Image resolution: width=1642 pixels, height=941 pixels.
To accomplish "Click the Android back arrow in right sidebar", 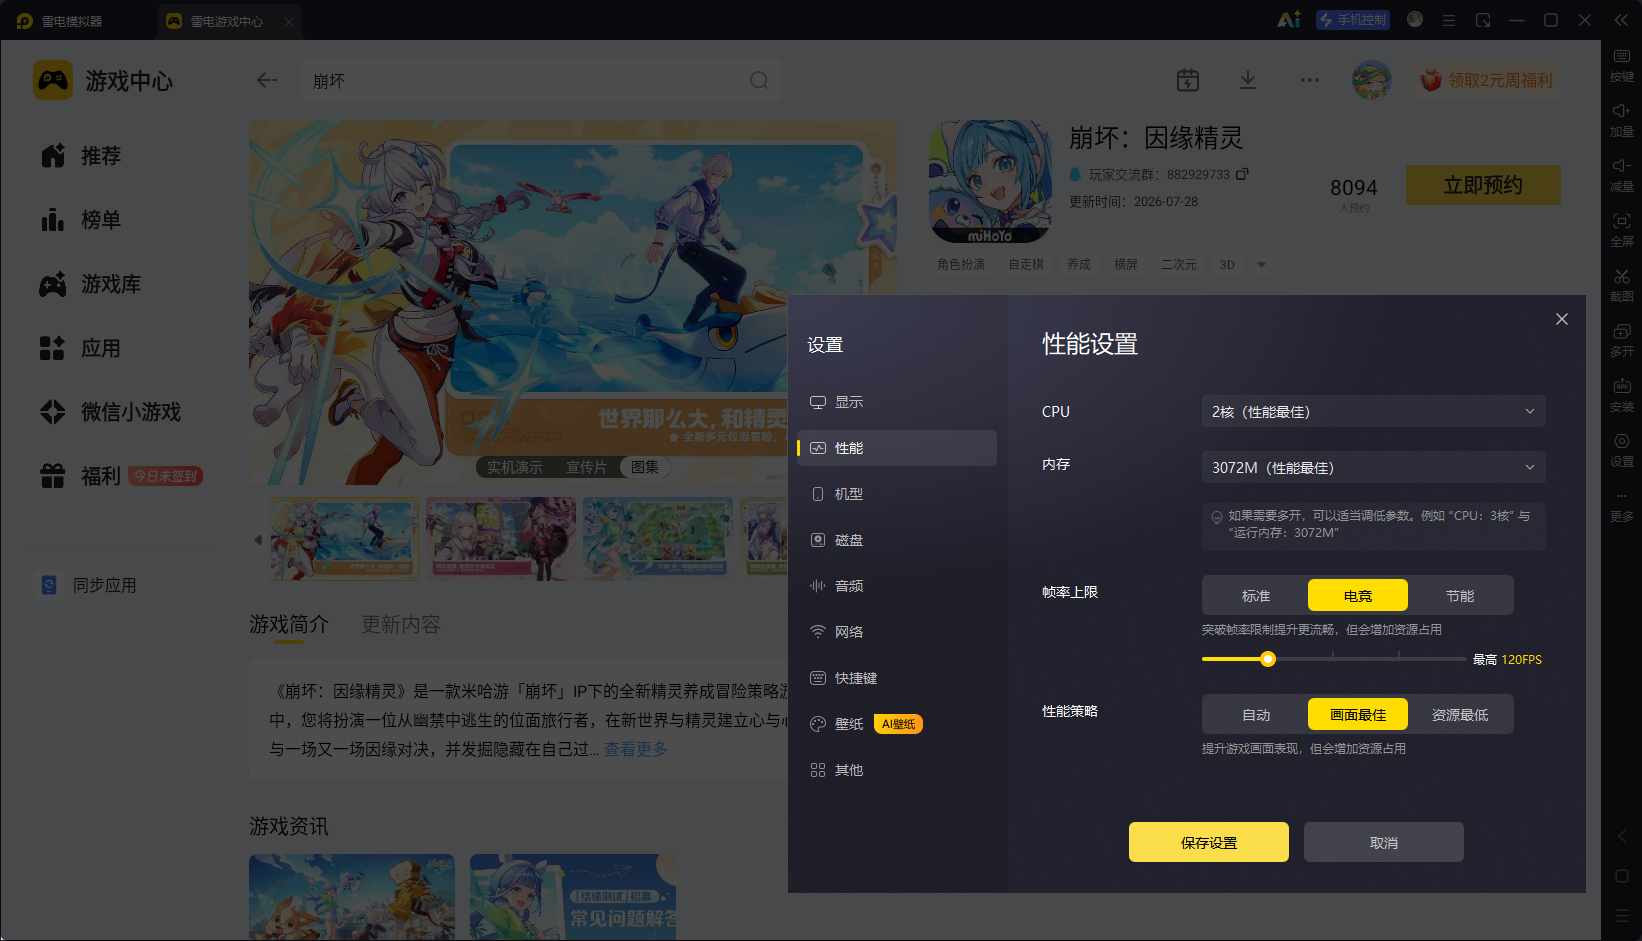I will (x=1622, y=836).
